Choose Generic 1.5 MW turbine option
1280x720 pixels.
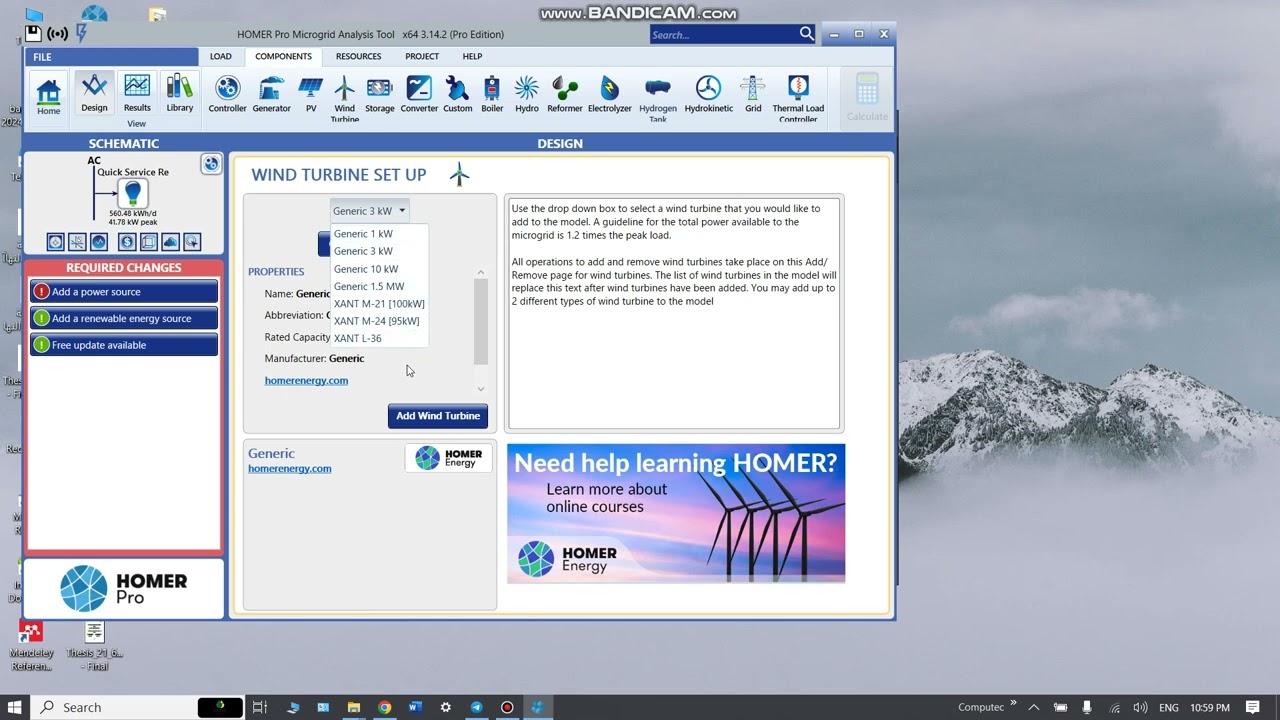tap(369, 286)
